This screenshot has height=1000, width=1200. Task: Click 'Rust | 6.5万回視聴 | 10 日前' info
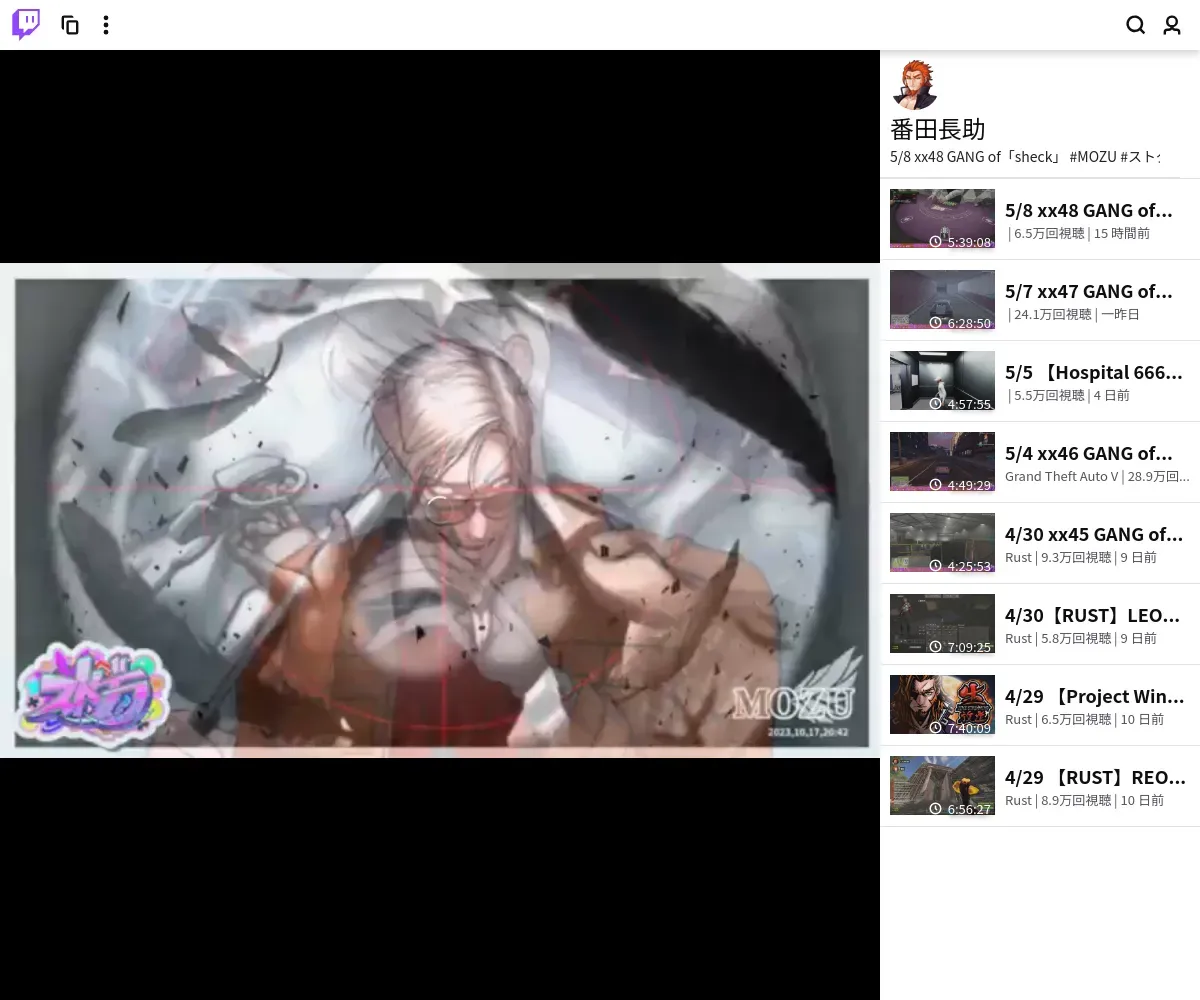[1084, 719]
